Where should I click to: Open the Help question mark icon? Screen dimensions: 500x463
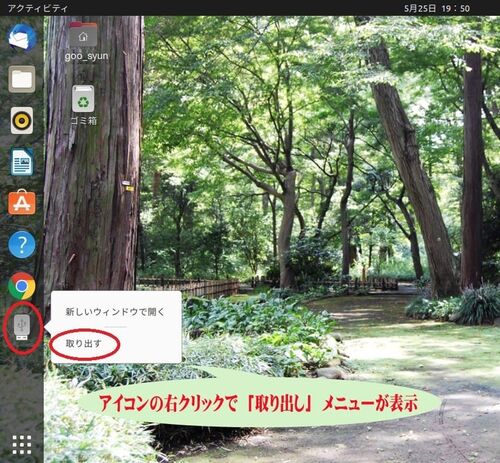(x=22, y=245)
